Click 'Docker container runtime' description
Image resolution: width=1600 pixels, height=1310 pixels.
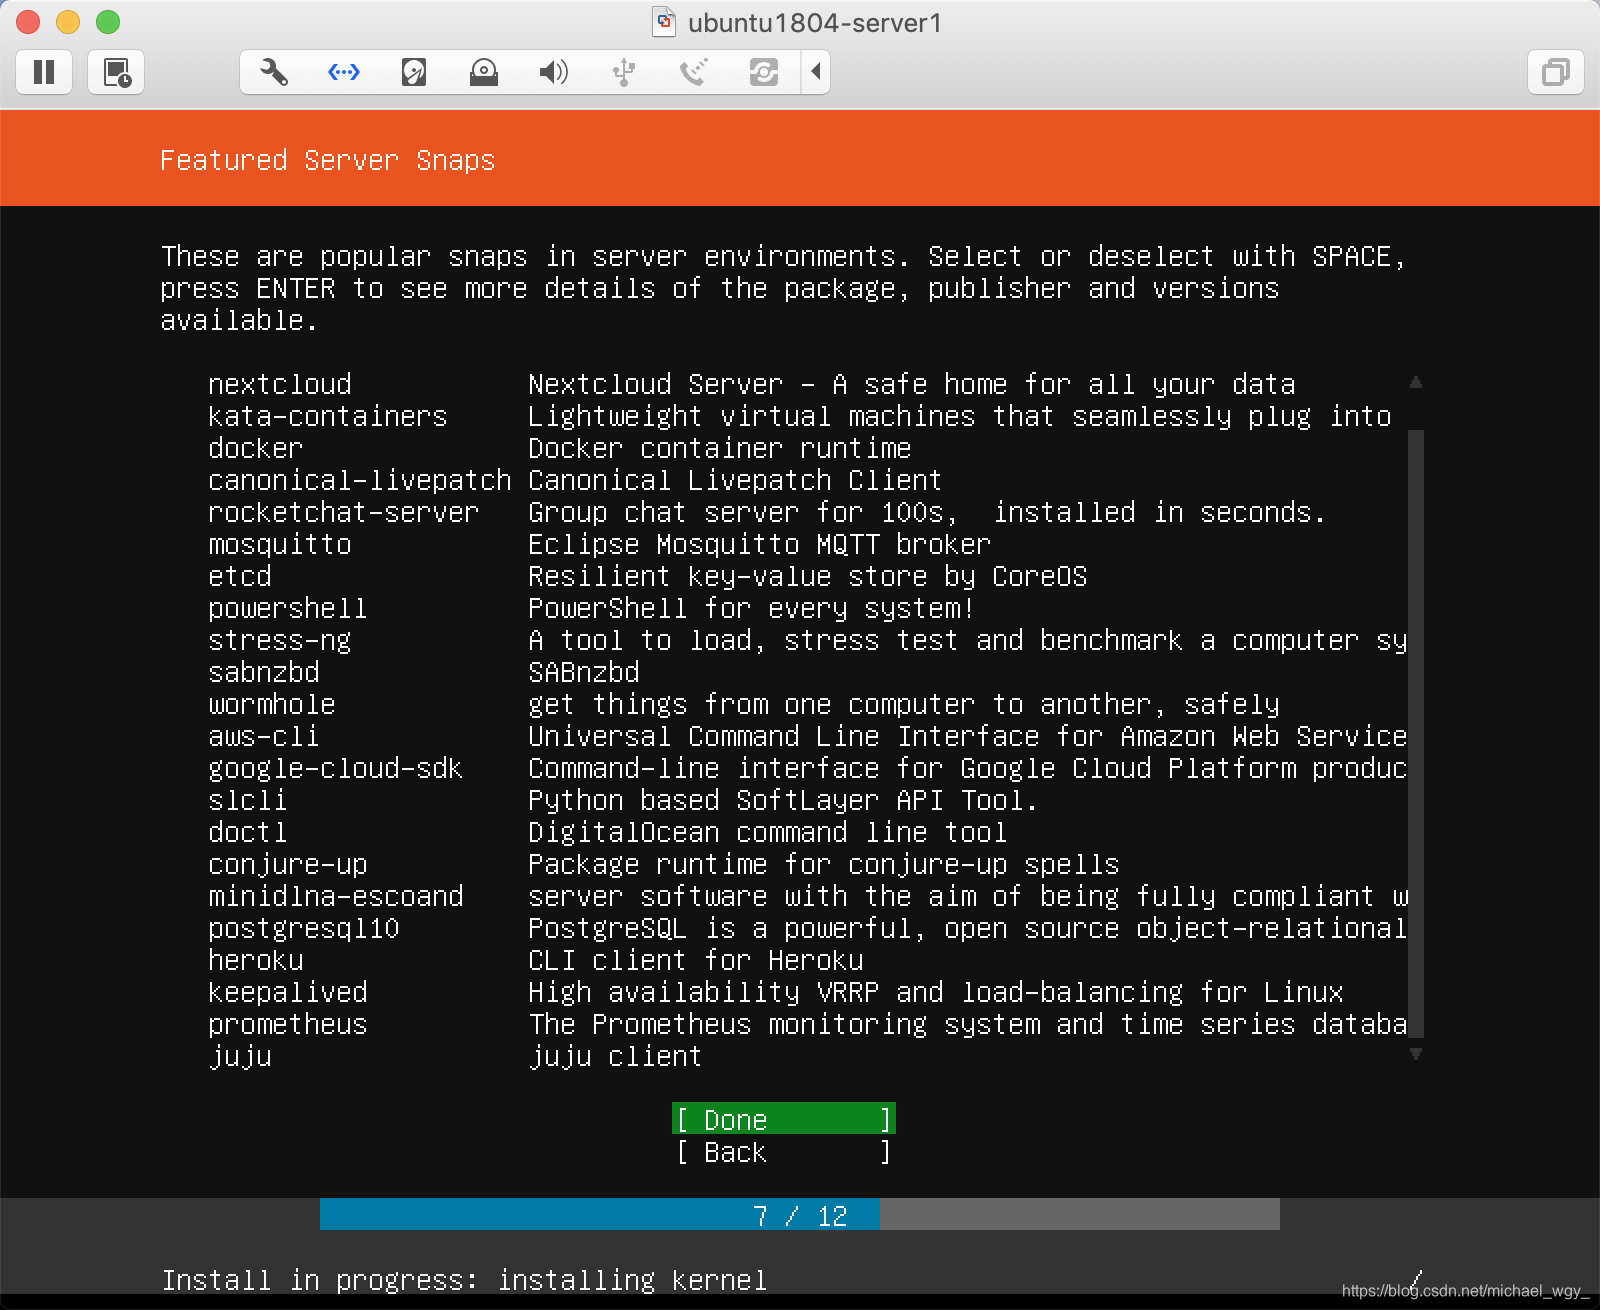720,448
